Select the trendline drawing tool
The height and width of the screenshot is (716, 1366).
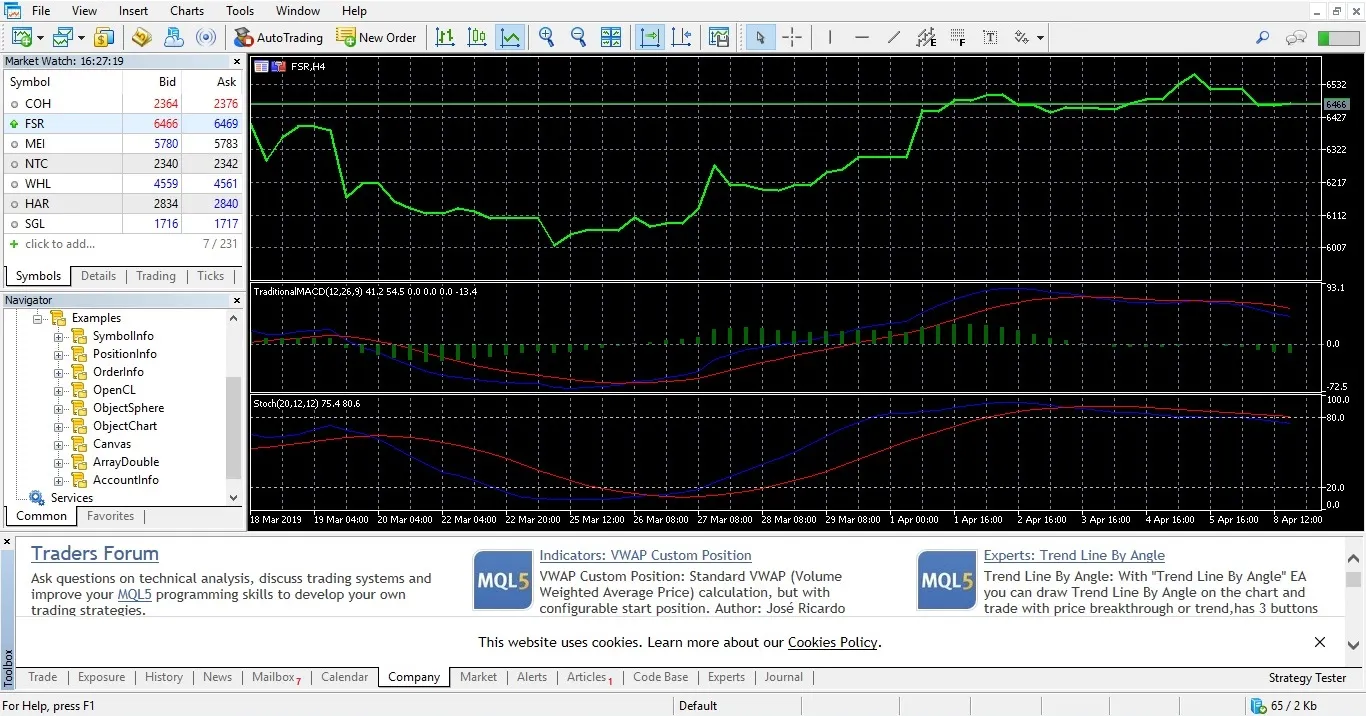(893, 37)
